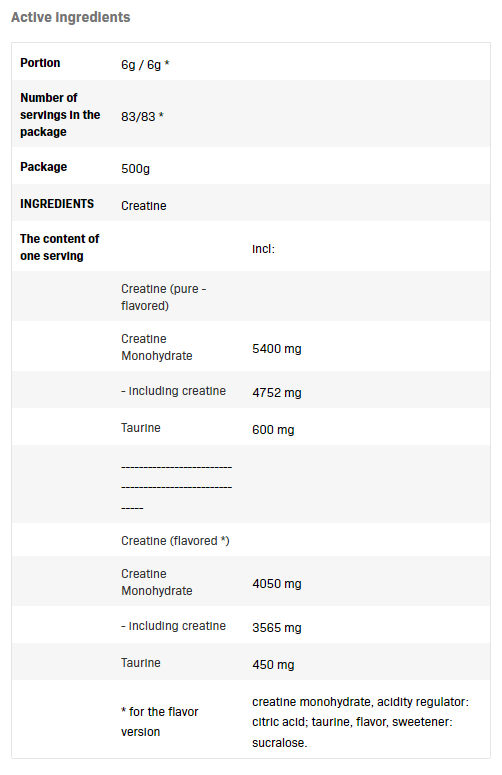The width and height of the screenshot is (502, 775).
Task: Select the 4050 mg creatine monohydrate value
Action: 277,584
